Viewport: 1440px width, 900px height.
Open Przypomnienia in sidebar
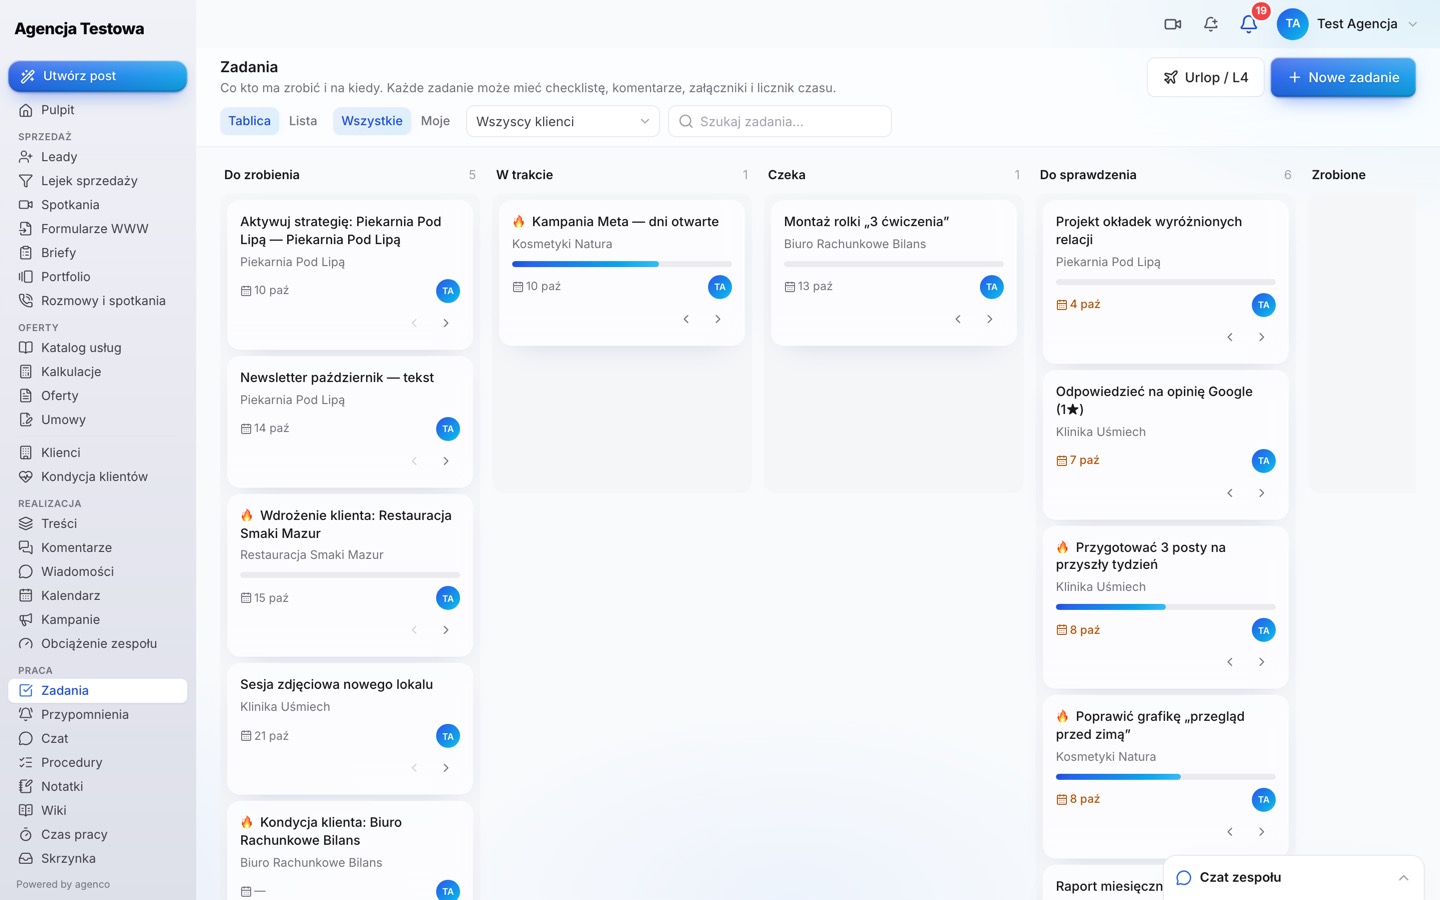(98, 715)
